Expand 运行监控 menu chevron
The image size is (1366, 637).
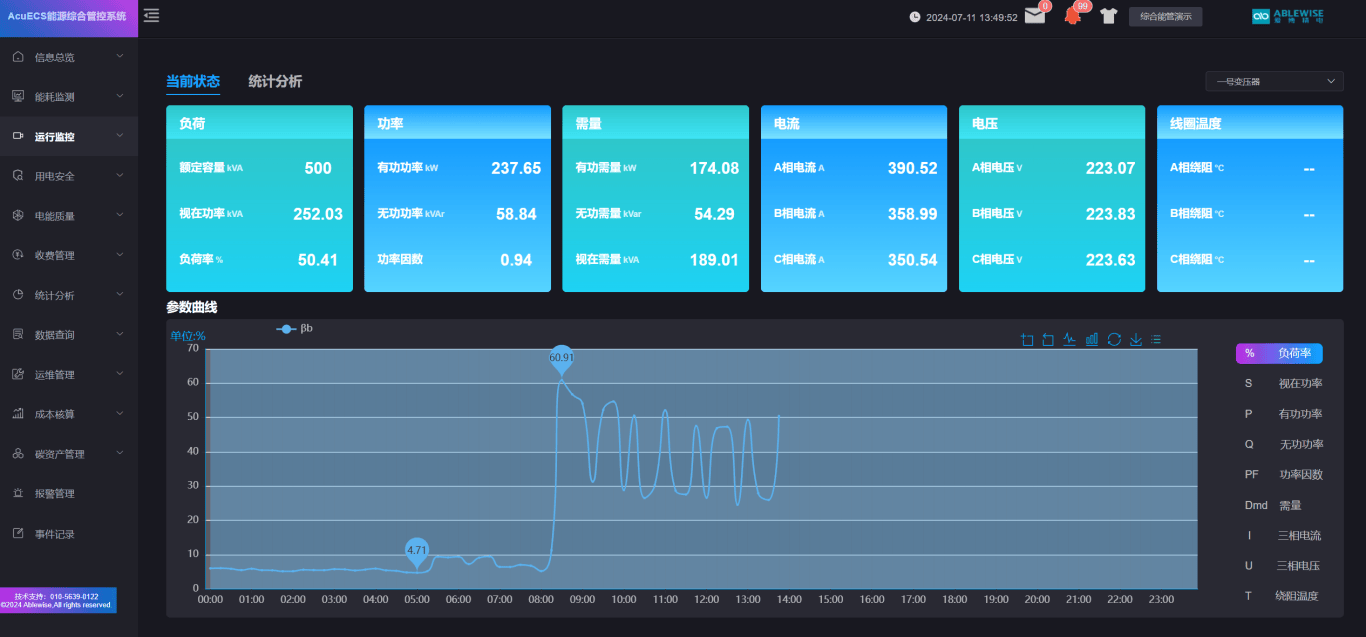pos(120,135)
